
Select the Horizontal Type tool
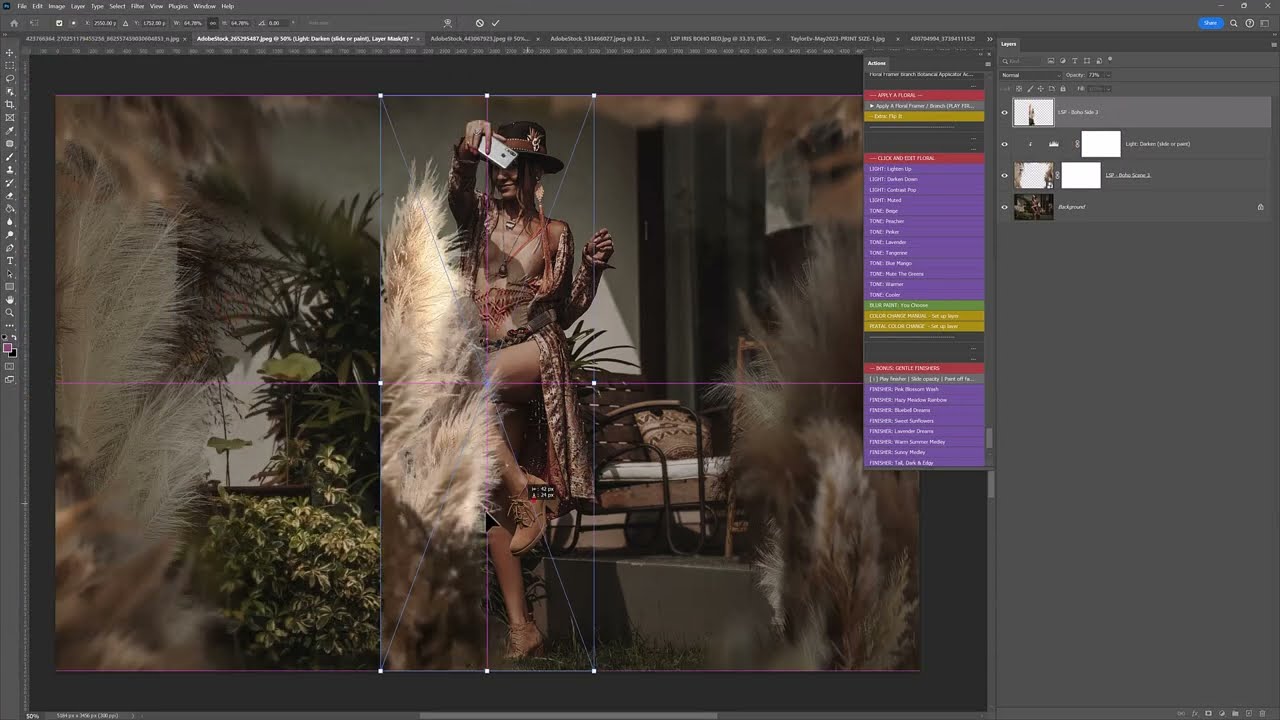(x=10, y=261)
